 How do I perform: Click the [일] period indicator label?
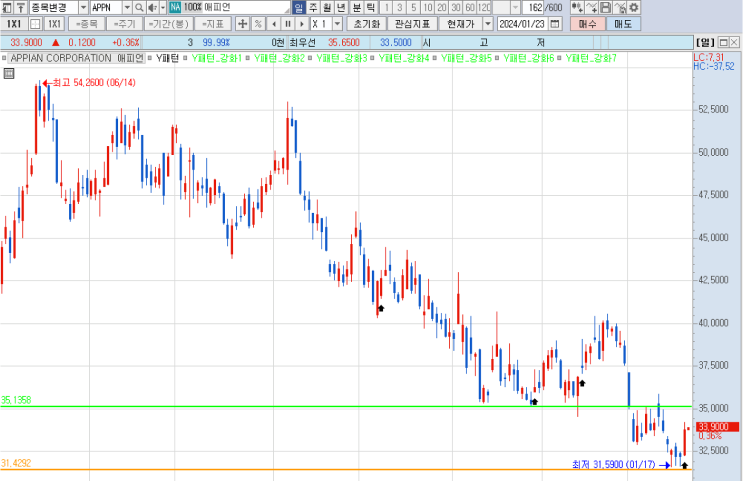705,43
